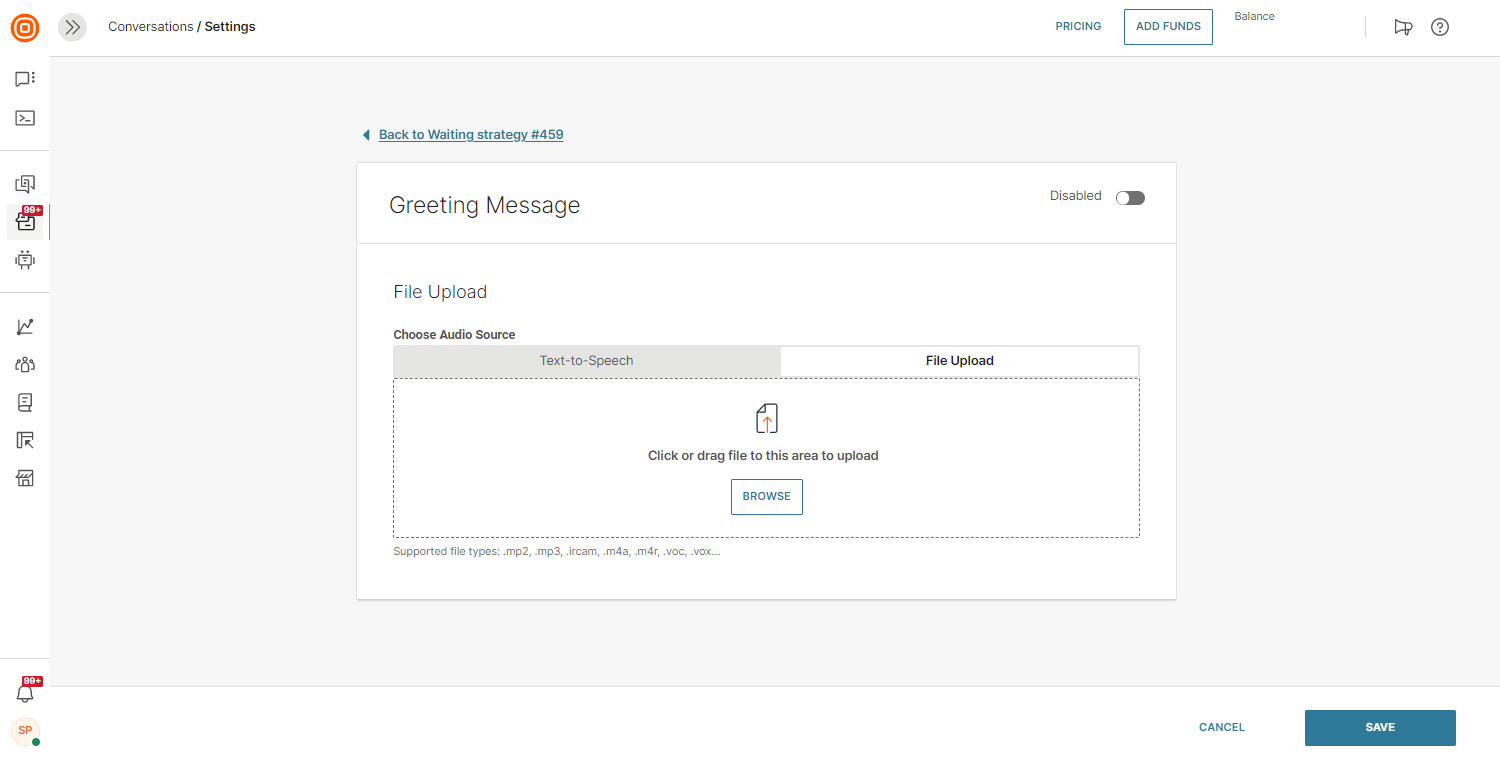Click the Supported file types text
The image size is (1500, 766).
pos(557,552)
